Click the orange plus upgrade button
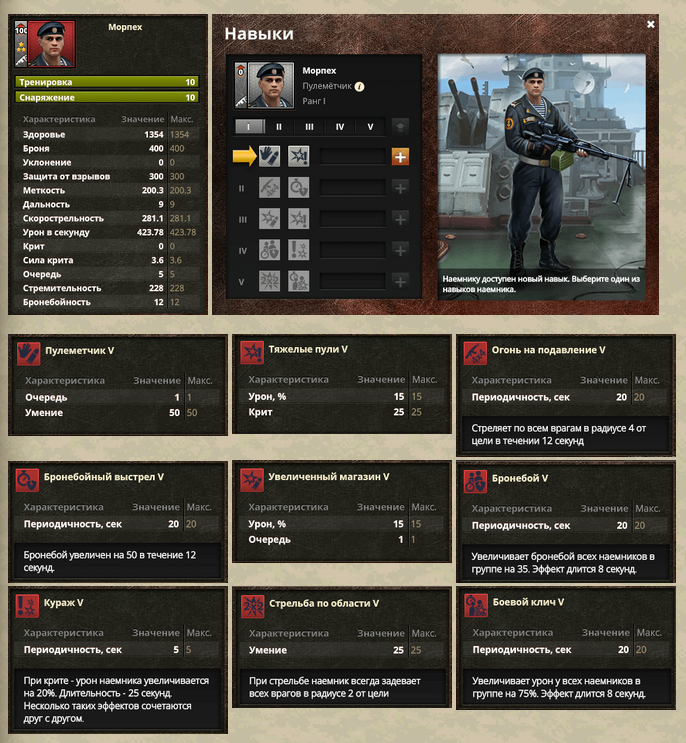Screen dimensions: 686x743 tap(400, 157)
